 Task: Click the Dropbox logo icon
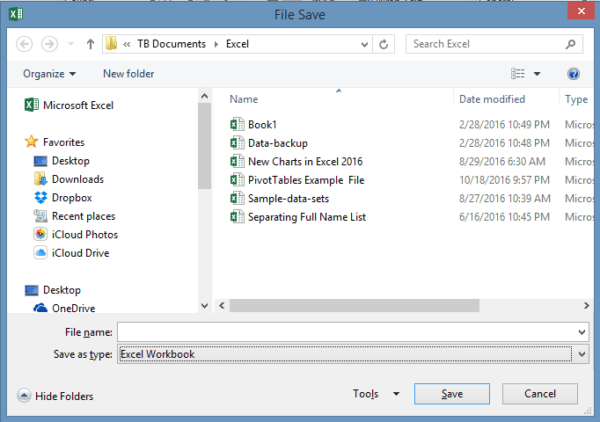41,197
